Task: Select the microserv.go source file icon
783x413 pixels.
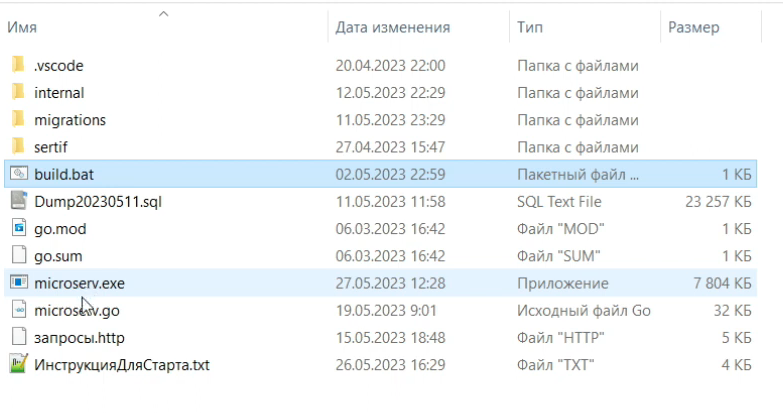Action: point(19,310)
